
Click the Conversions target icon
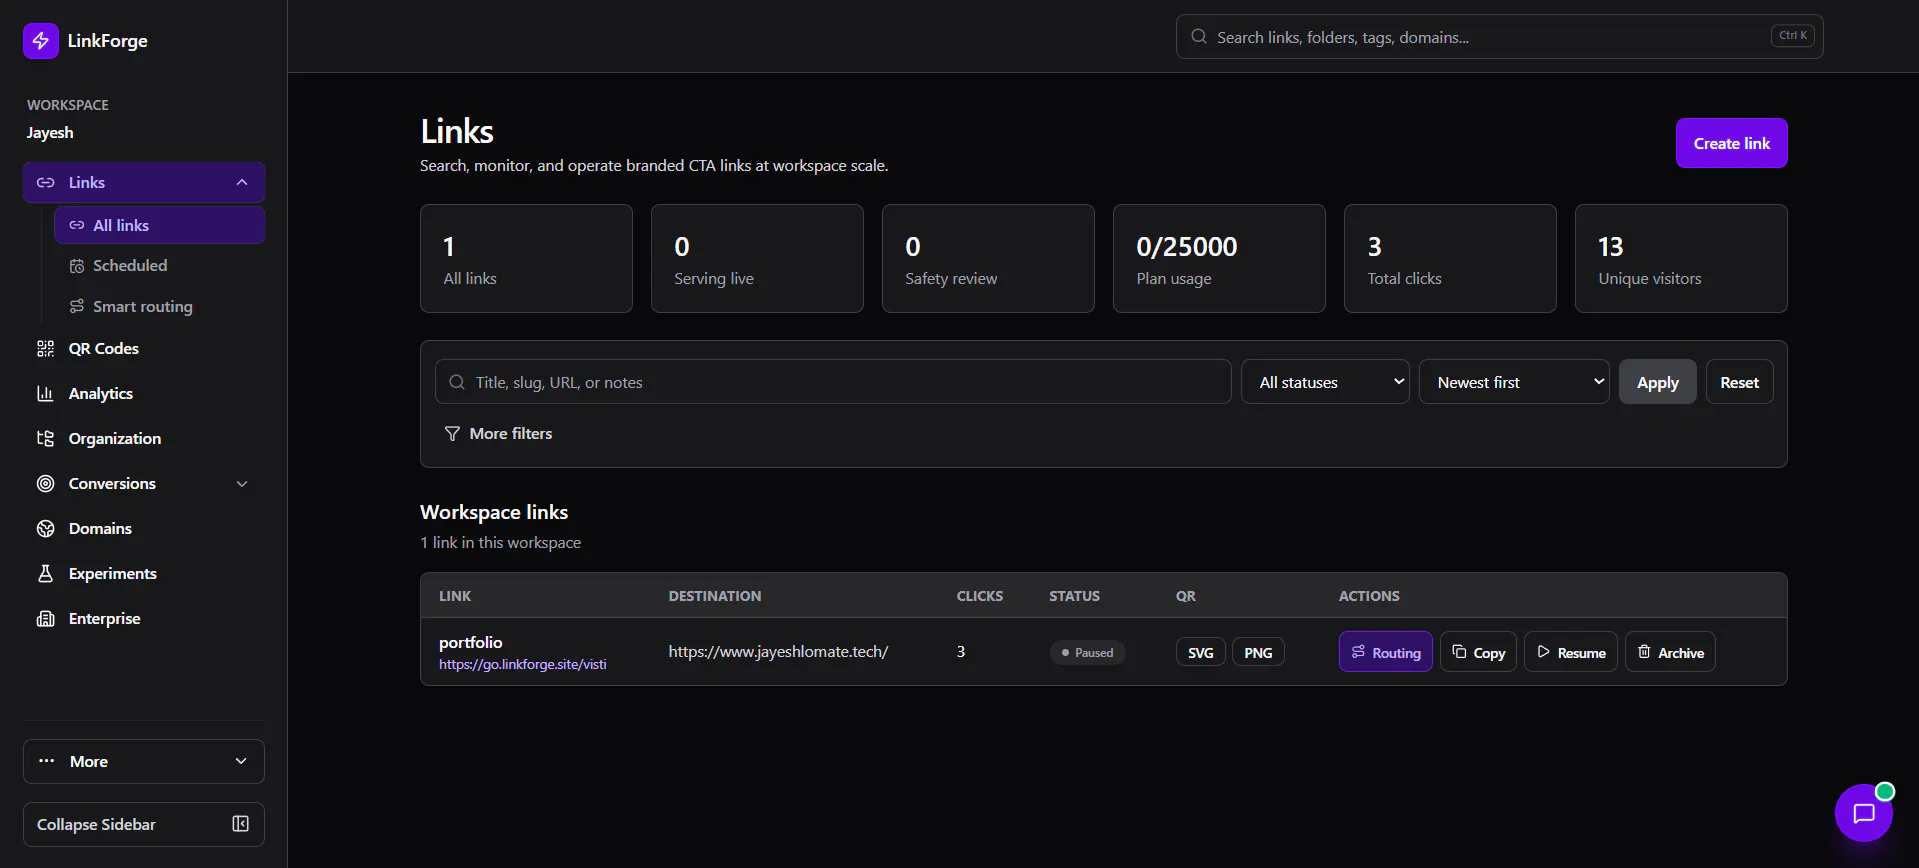46,483
